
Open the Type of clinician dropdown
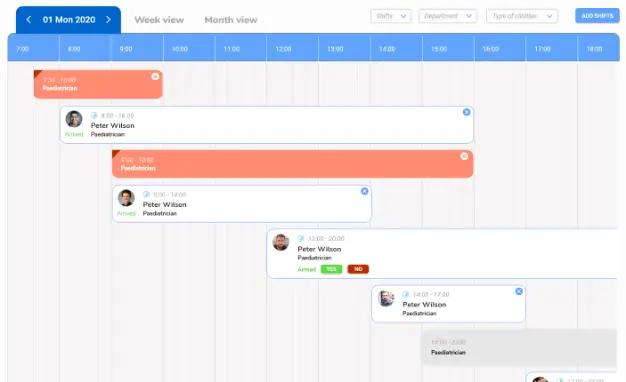(x=522, y=16)
